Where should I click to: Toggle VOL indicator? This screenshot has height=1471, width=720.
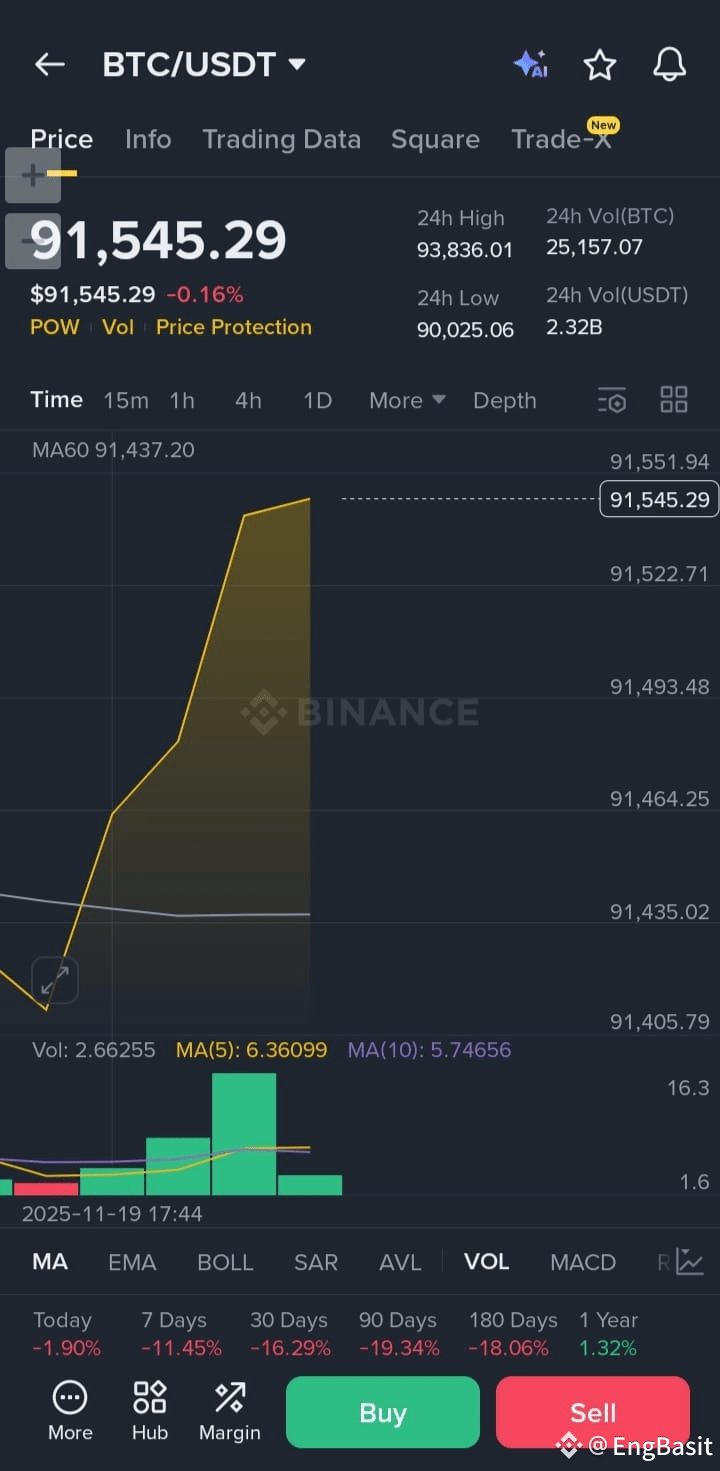pyautogui.click(x=487, y=1262)
